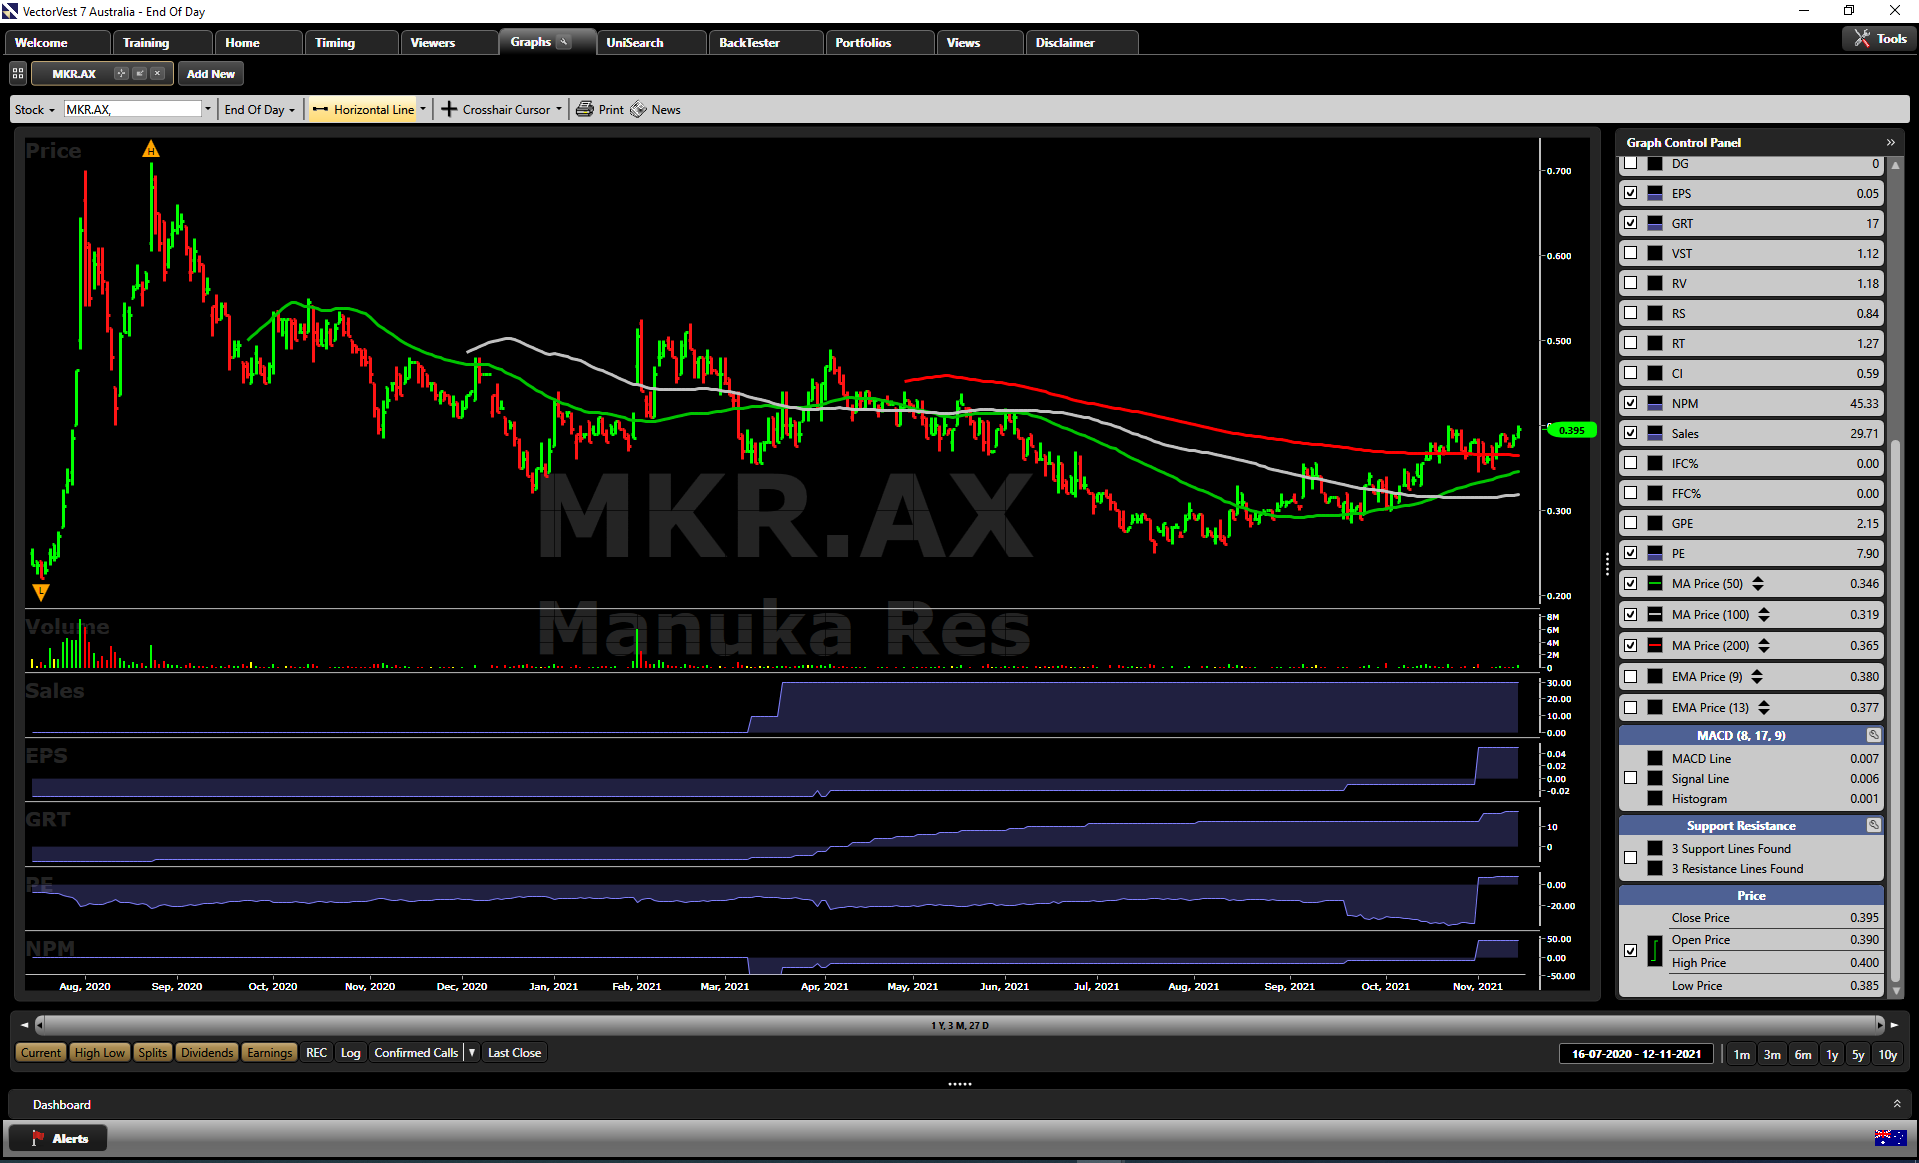The height and width of the screenshot is (1163, 1919).
Task: Set range with the 10y button
Action: pos(1887,1054)
